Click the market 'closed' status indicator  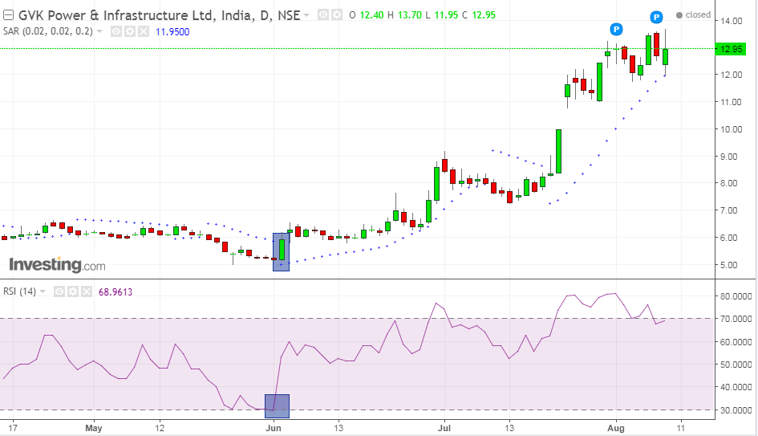coord(693,15)
